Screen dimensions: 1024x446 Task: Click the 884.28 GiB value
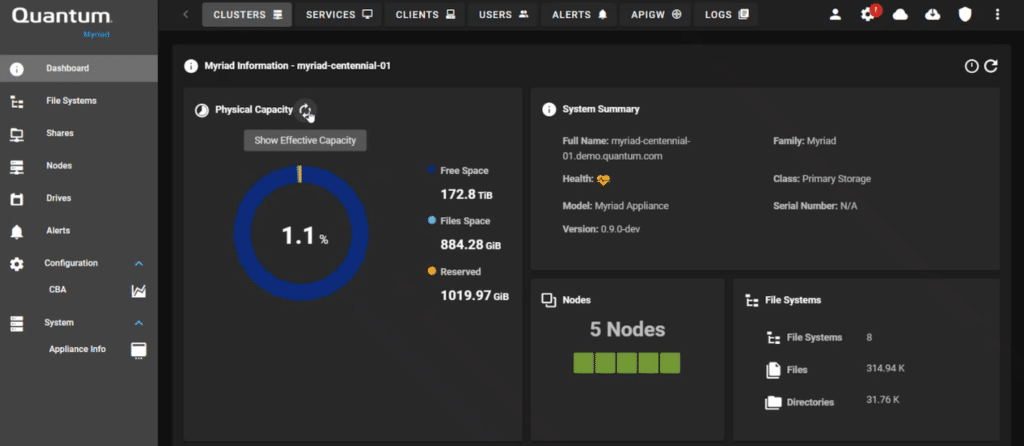tap(471, 246)
